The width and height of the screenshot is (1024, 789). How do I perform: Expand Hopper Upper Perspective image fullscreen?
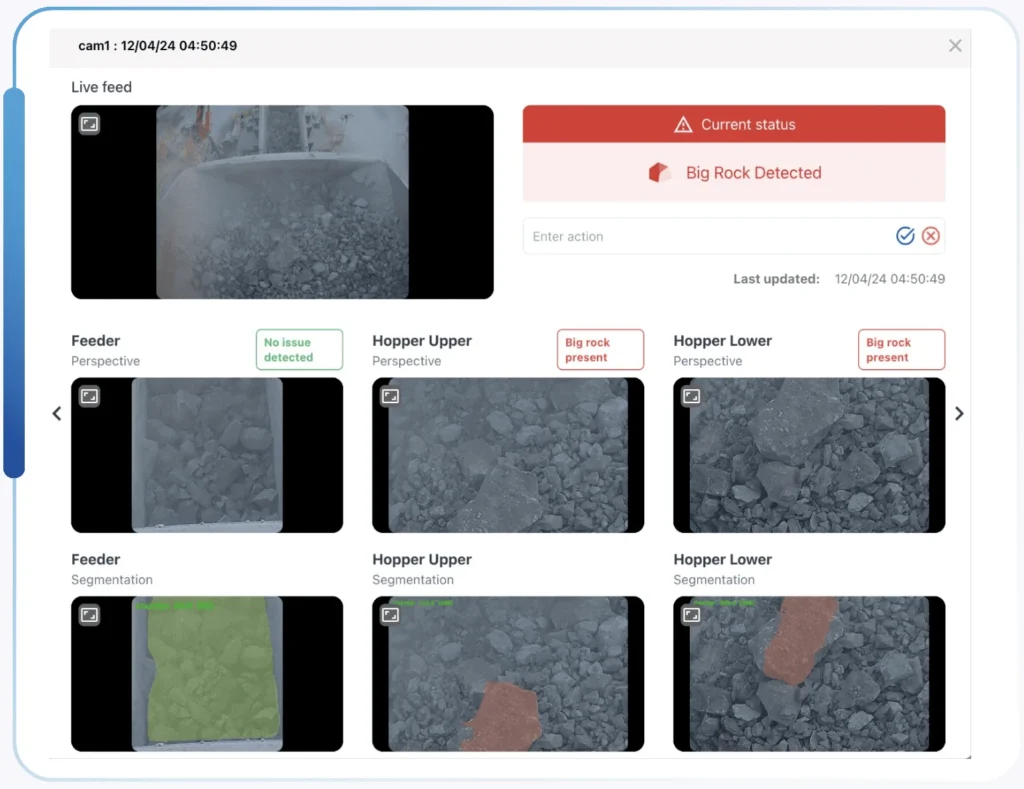[390, 396]
